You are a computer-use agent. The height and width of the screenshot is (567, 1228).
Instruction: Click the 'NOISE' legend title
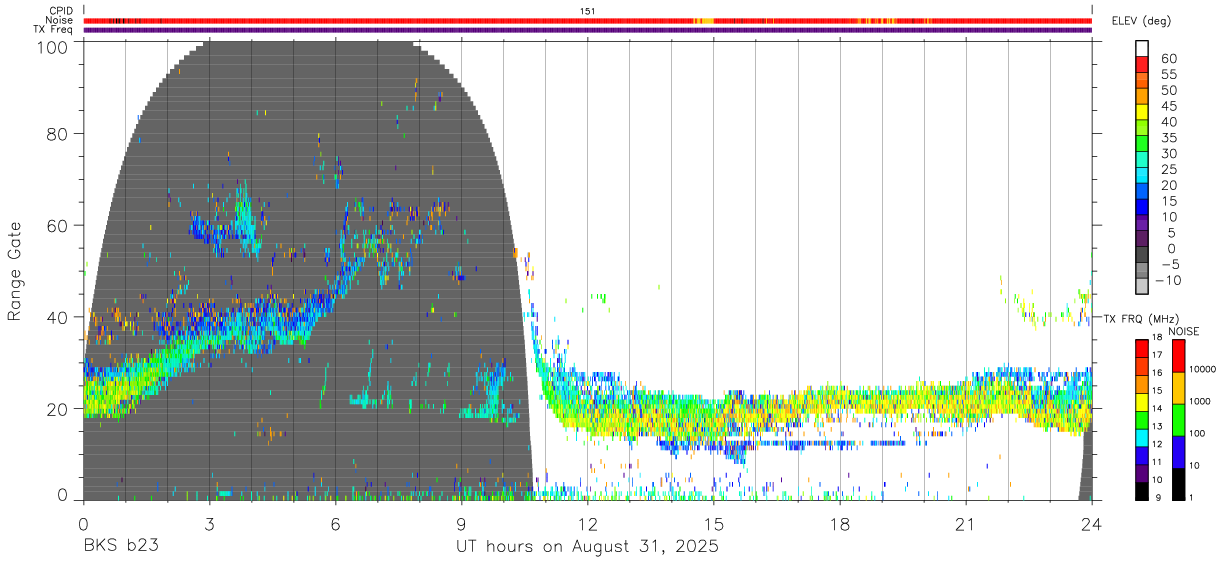1183,331
